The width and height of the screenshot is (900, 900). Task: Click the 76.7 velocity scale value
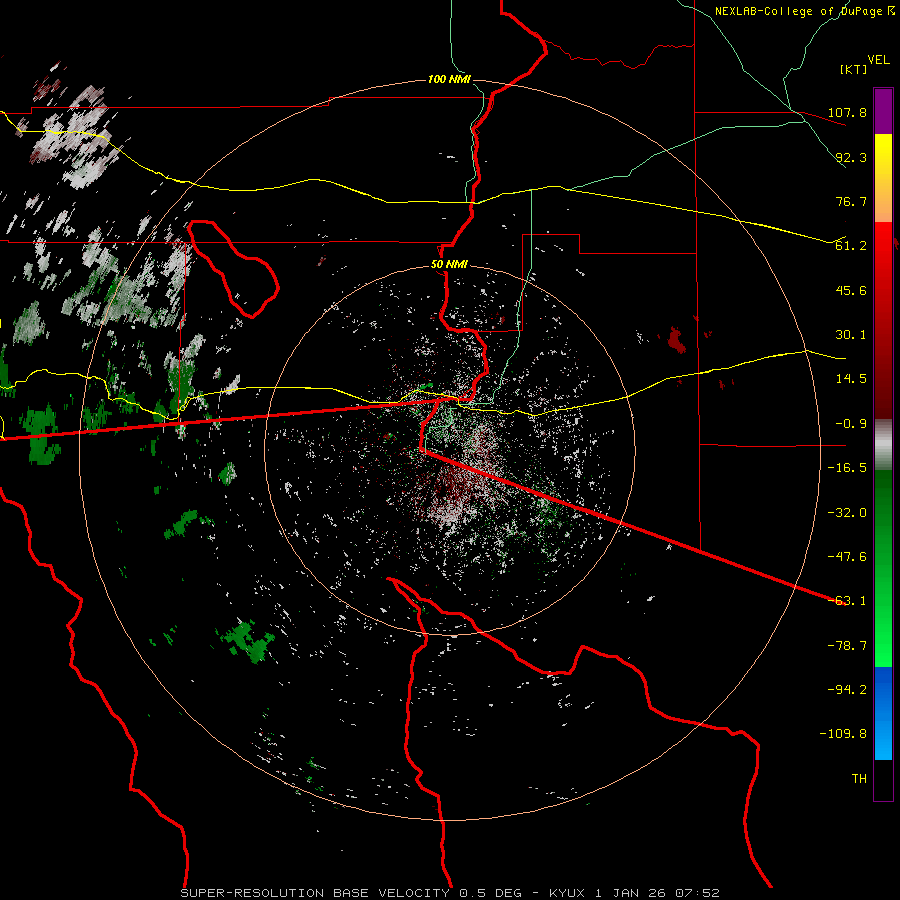point(851,201)
